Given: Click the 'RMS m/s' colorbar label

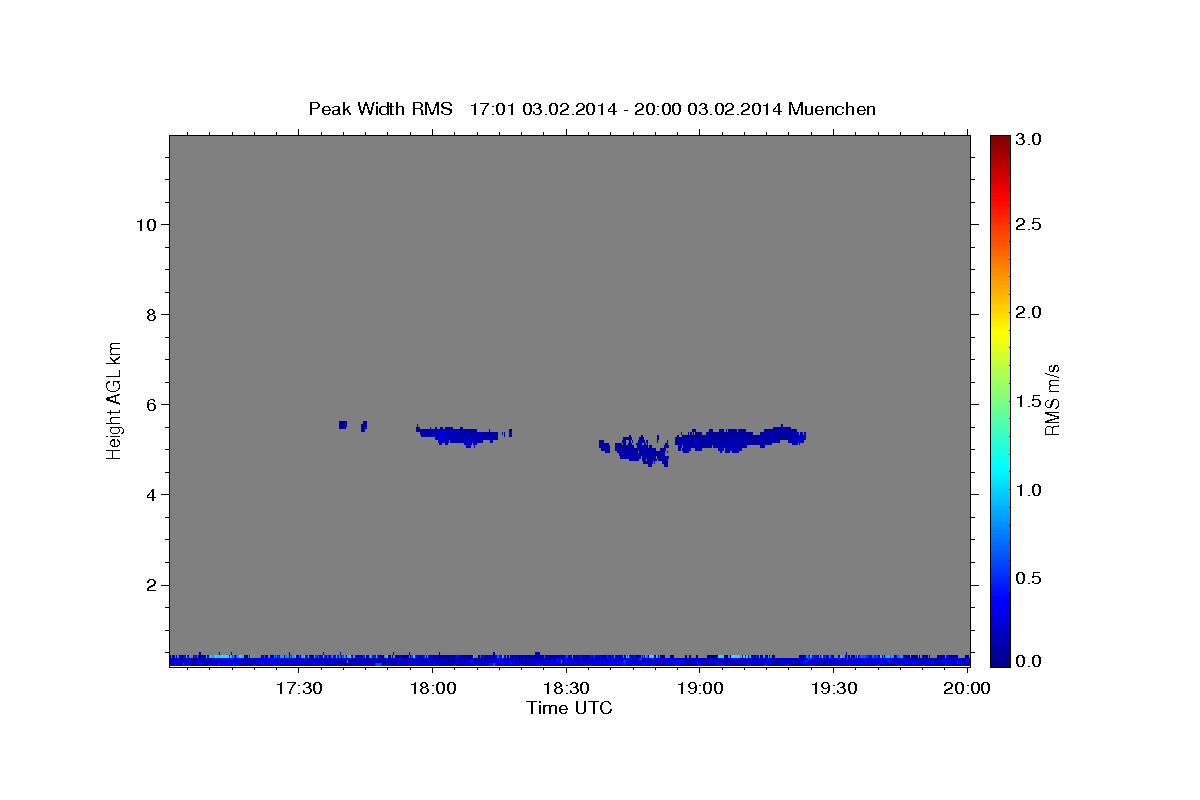Looking at the screenshot, I should pos(1052,399).
